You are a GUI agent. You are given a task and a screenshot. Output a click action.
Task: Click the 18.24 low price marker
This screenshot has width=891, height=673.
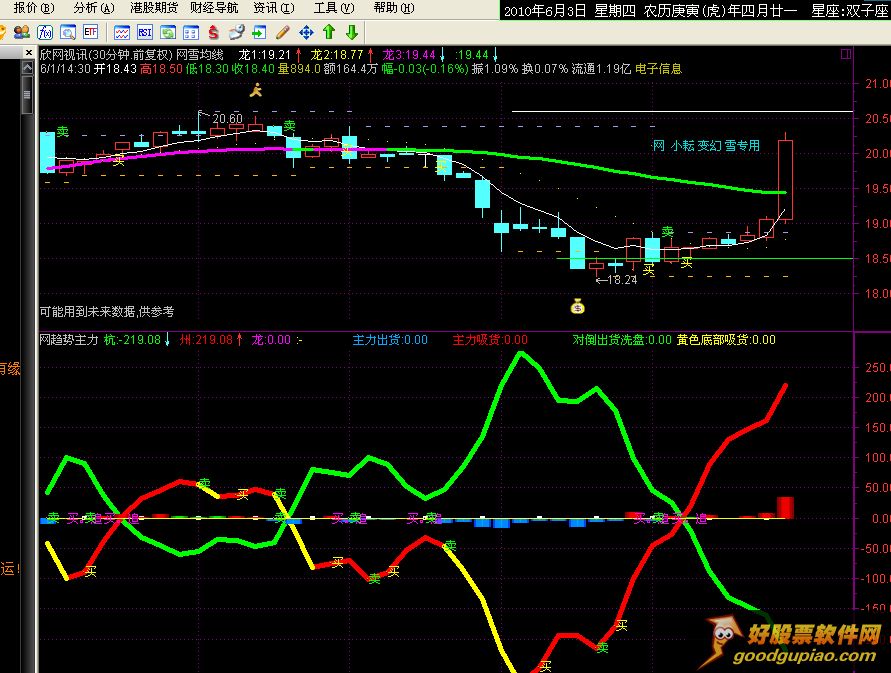pyautogui.click(x=622, y=280)
